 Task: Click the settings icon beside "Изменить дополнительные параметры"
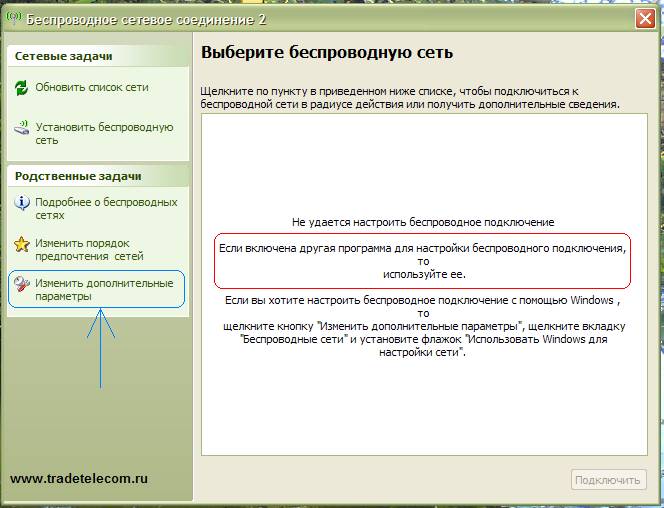pyautogui.click(x=22, y=284)
